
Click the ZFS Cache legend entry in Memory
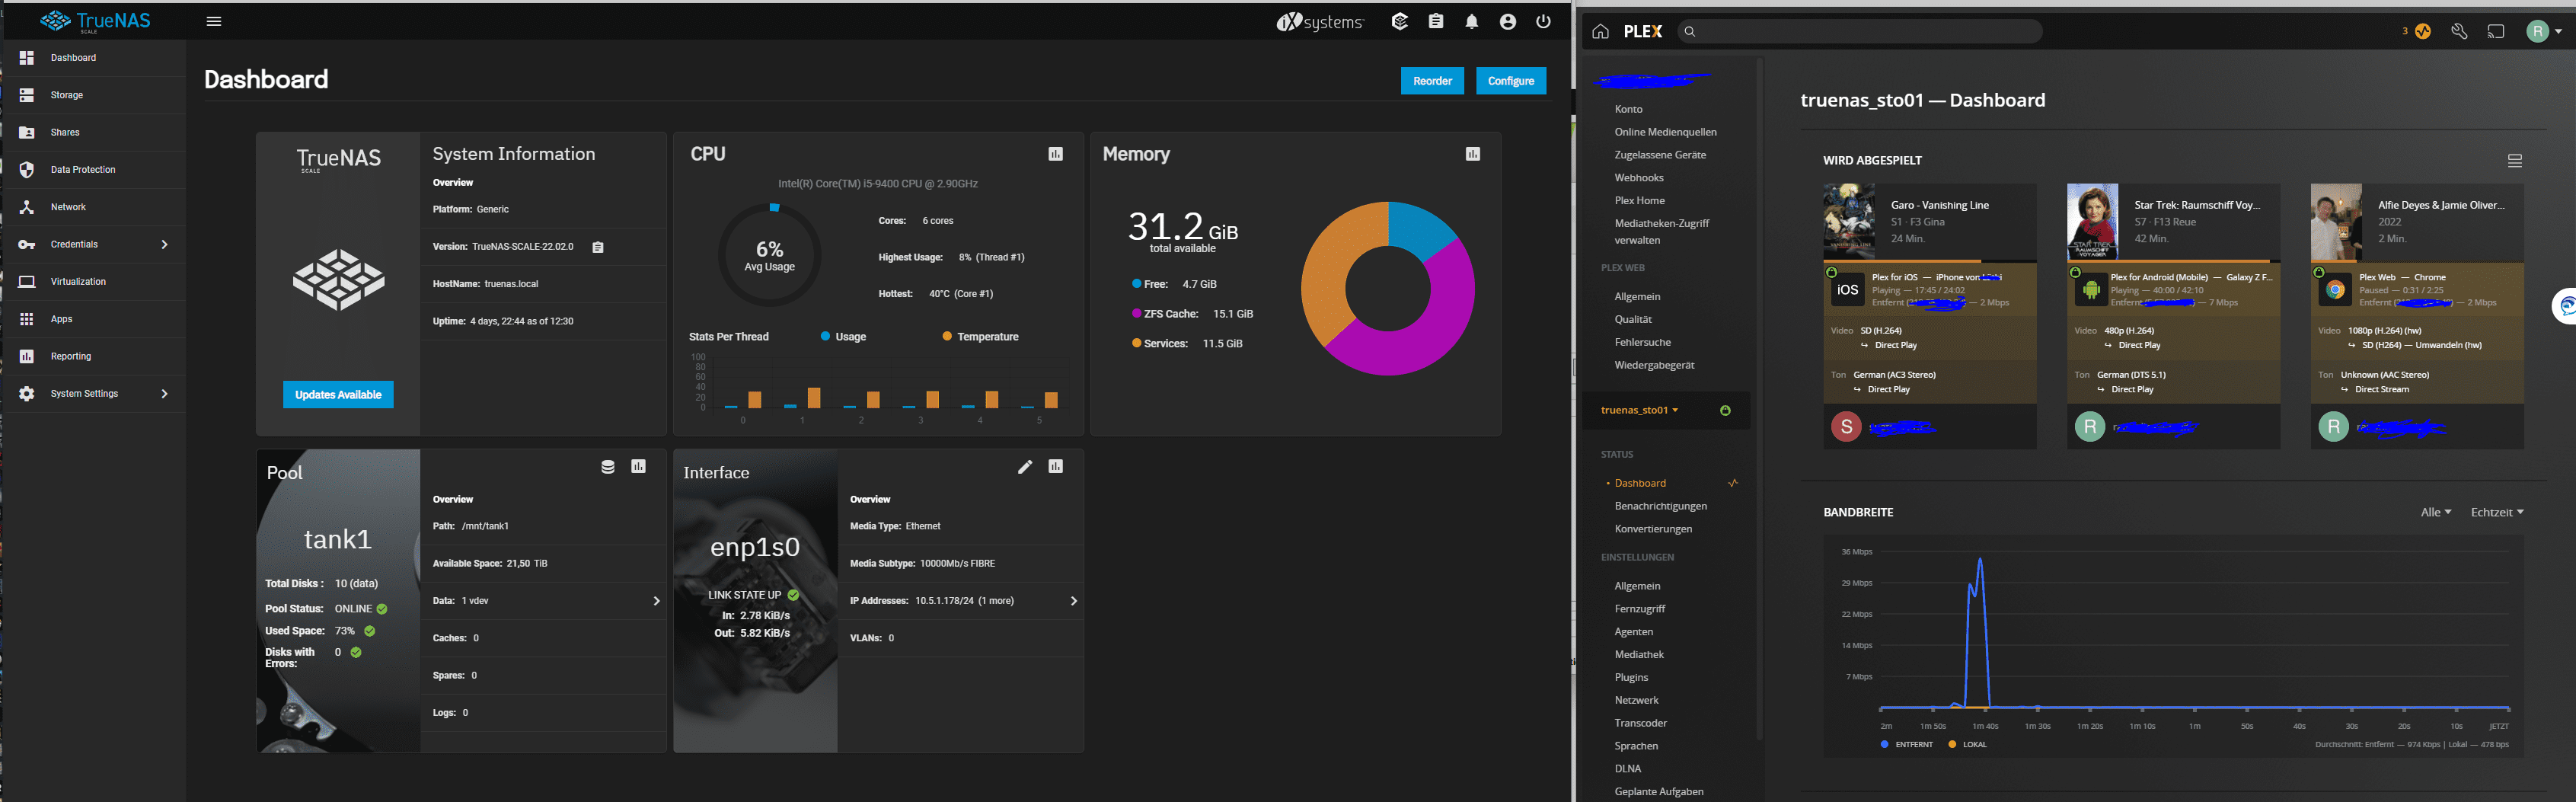(x=1192, y=314)
